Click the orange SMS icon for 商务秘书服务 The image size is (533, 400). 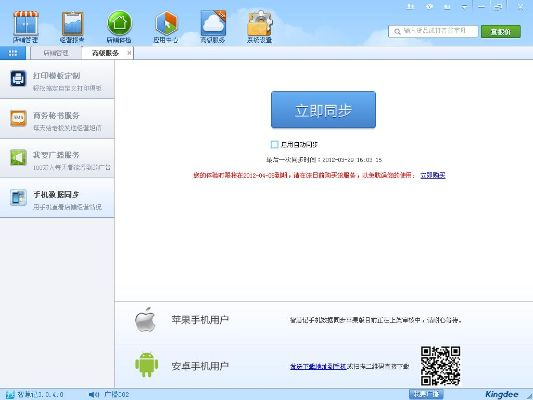[18, 118]
